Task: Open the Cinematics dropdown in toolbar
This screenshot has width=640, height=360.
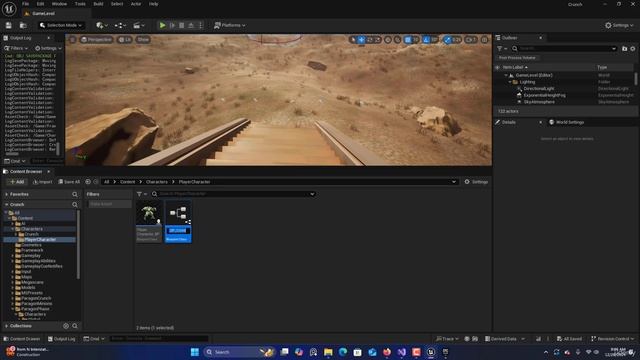Action: (139, 25)
